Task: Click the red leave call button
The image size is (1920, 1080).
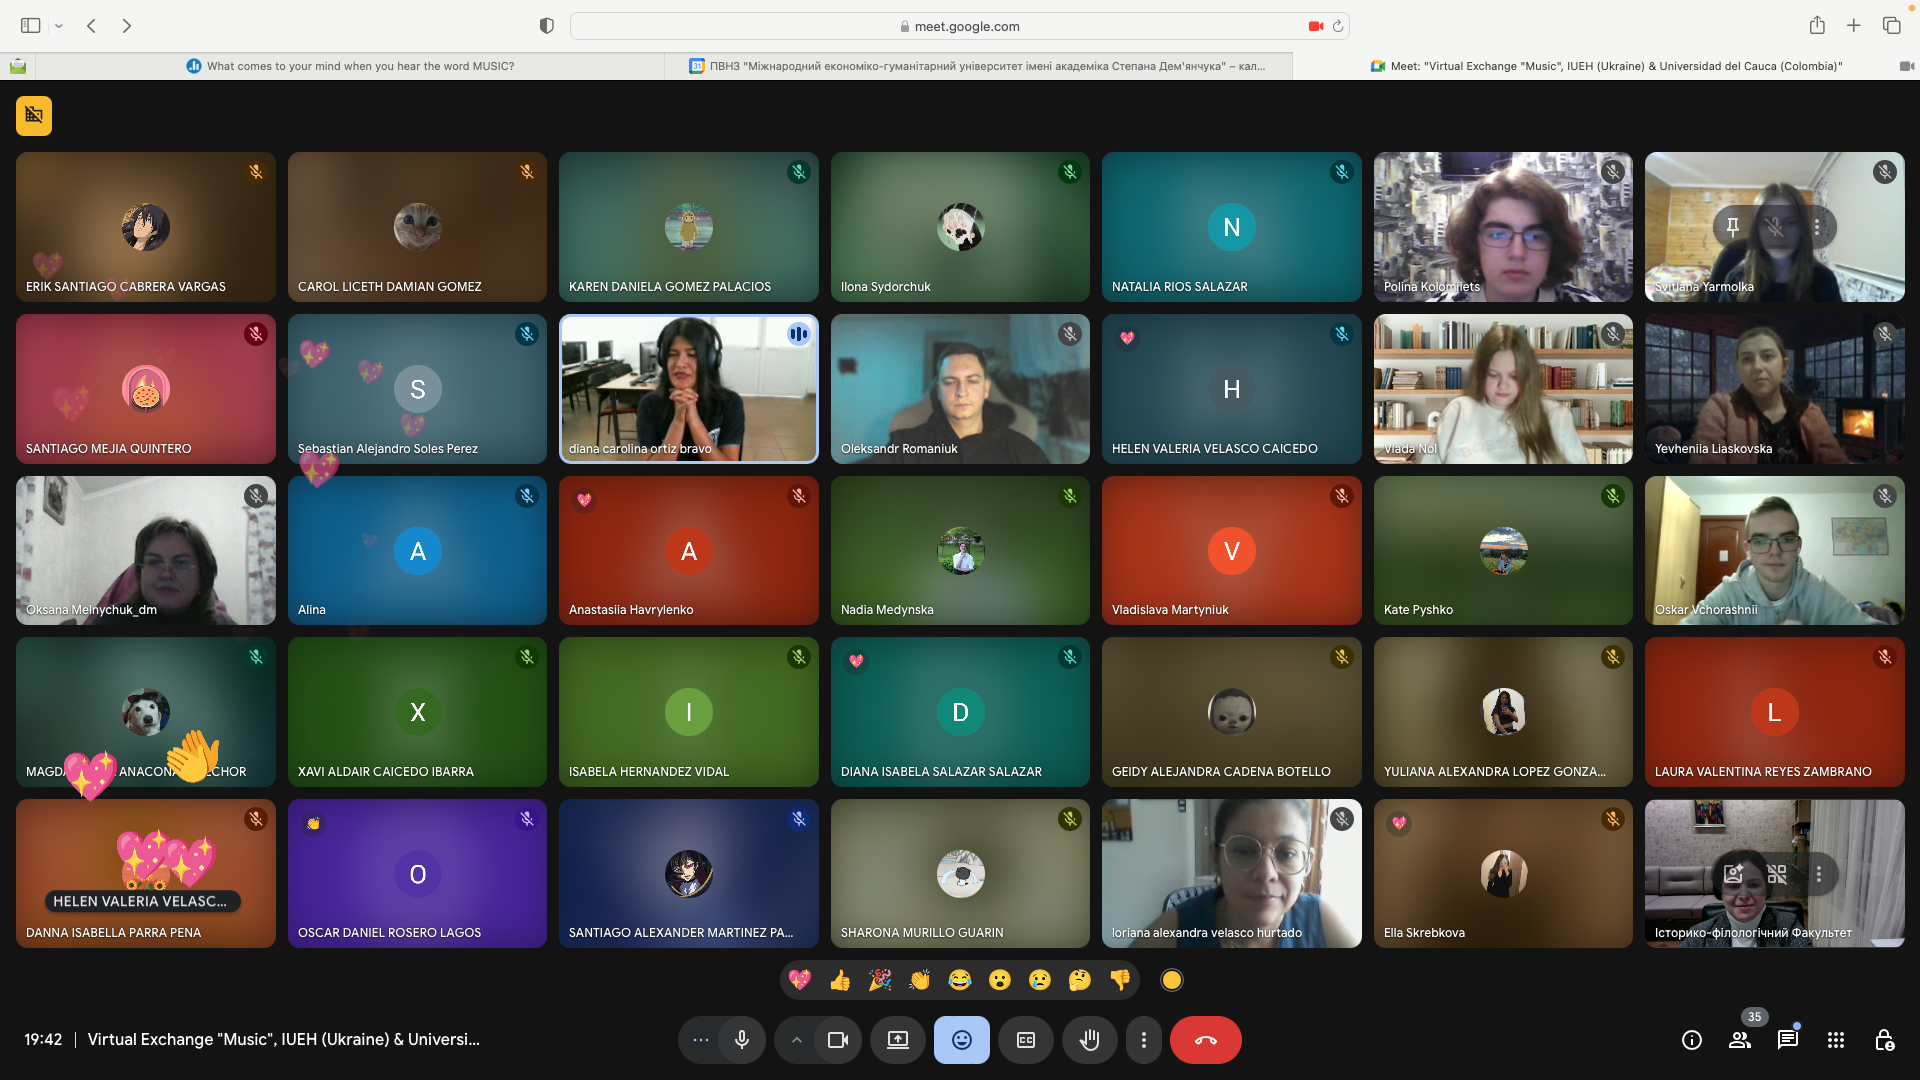Action: point(1205,1040)
